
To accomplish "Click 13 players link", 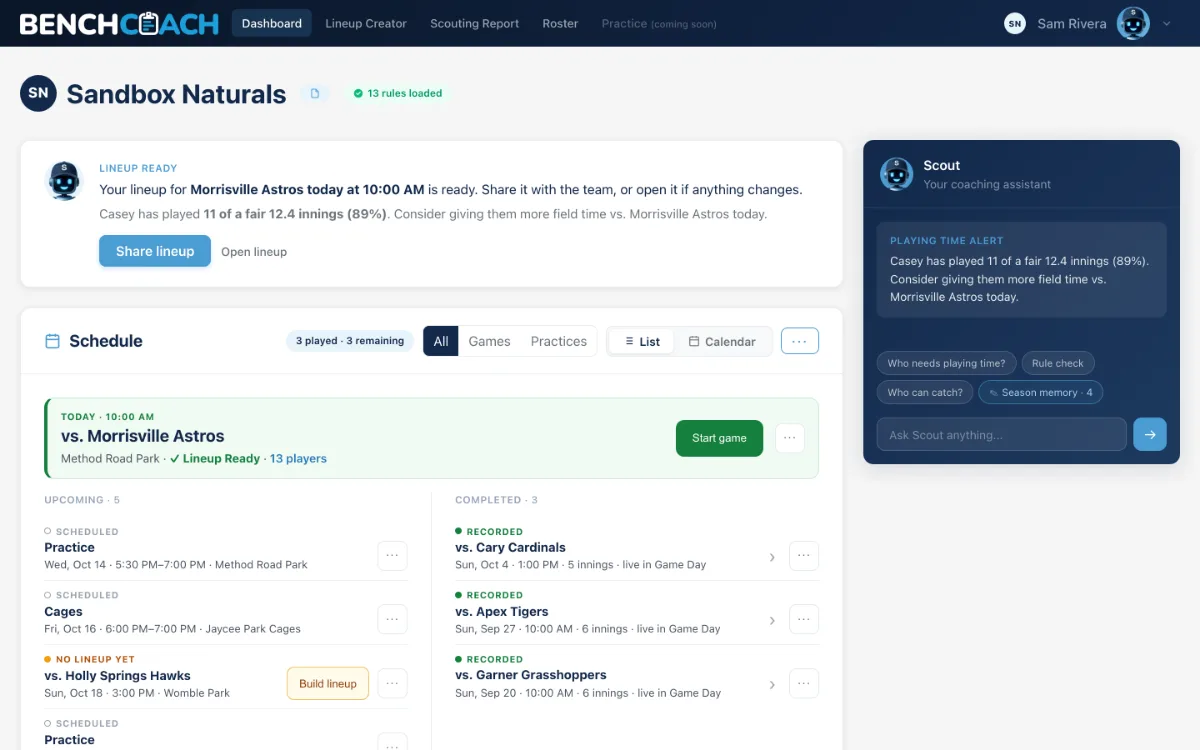I will click(x=298, y=458).
